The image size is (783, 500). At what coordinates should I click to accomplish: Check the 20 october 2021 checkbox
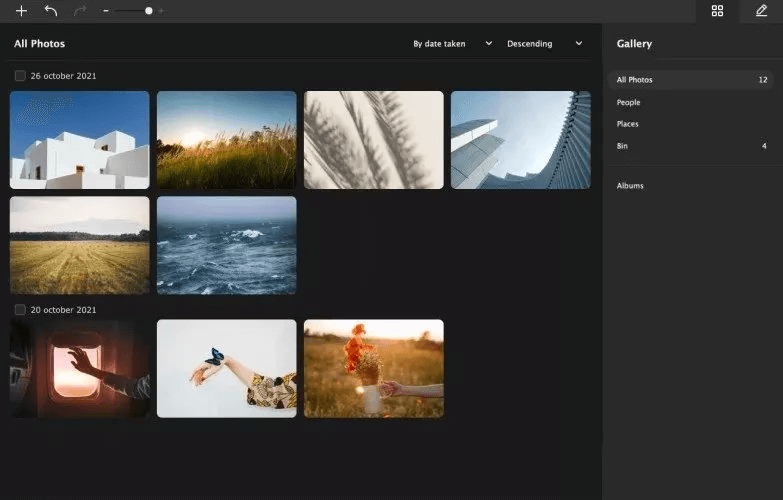pyautogui.click(x=20, y=309)
